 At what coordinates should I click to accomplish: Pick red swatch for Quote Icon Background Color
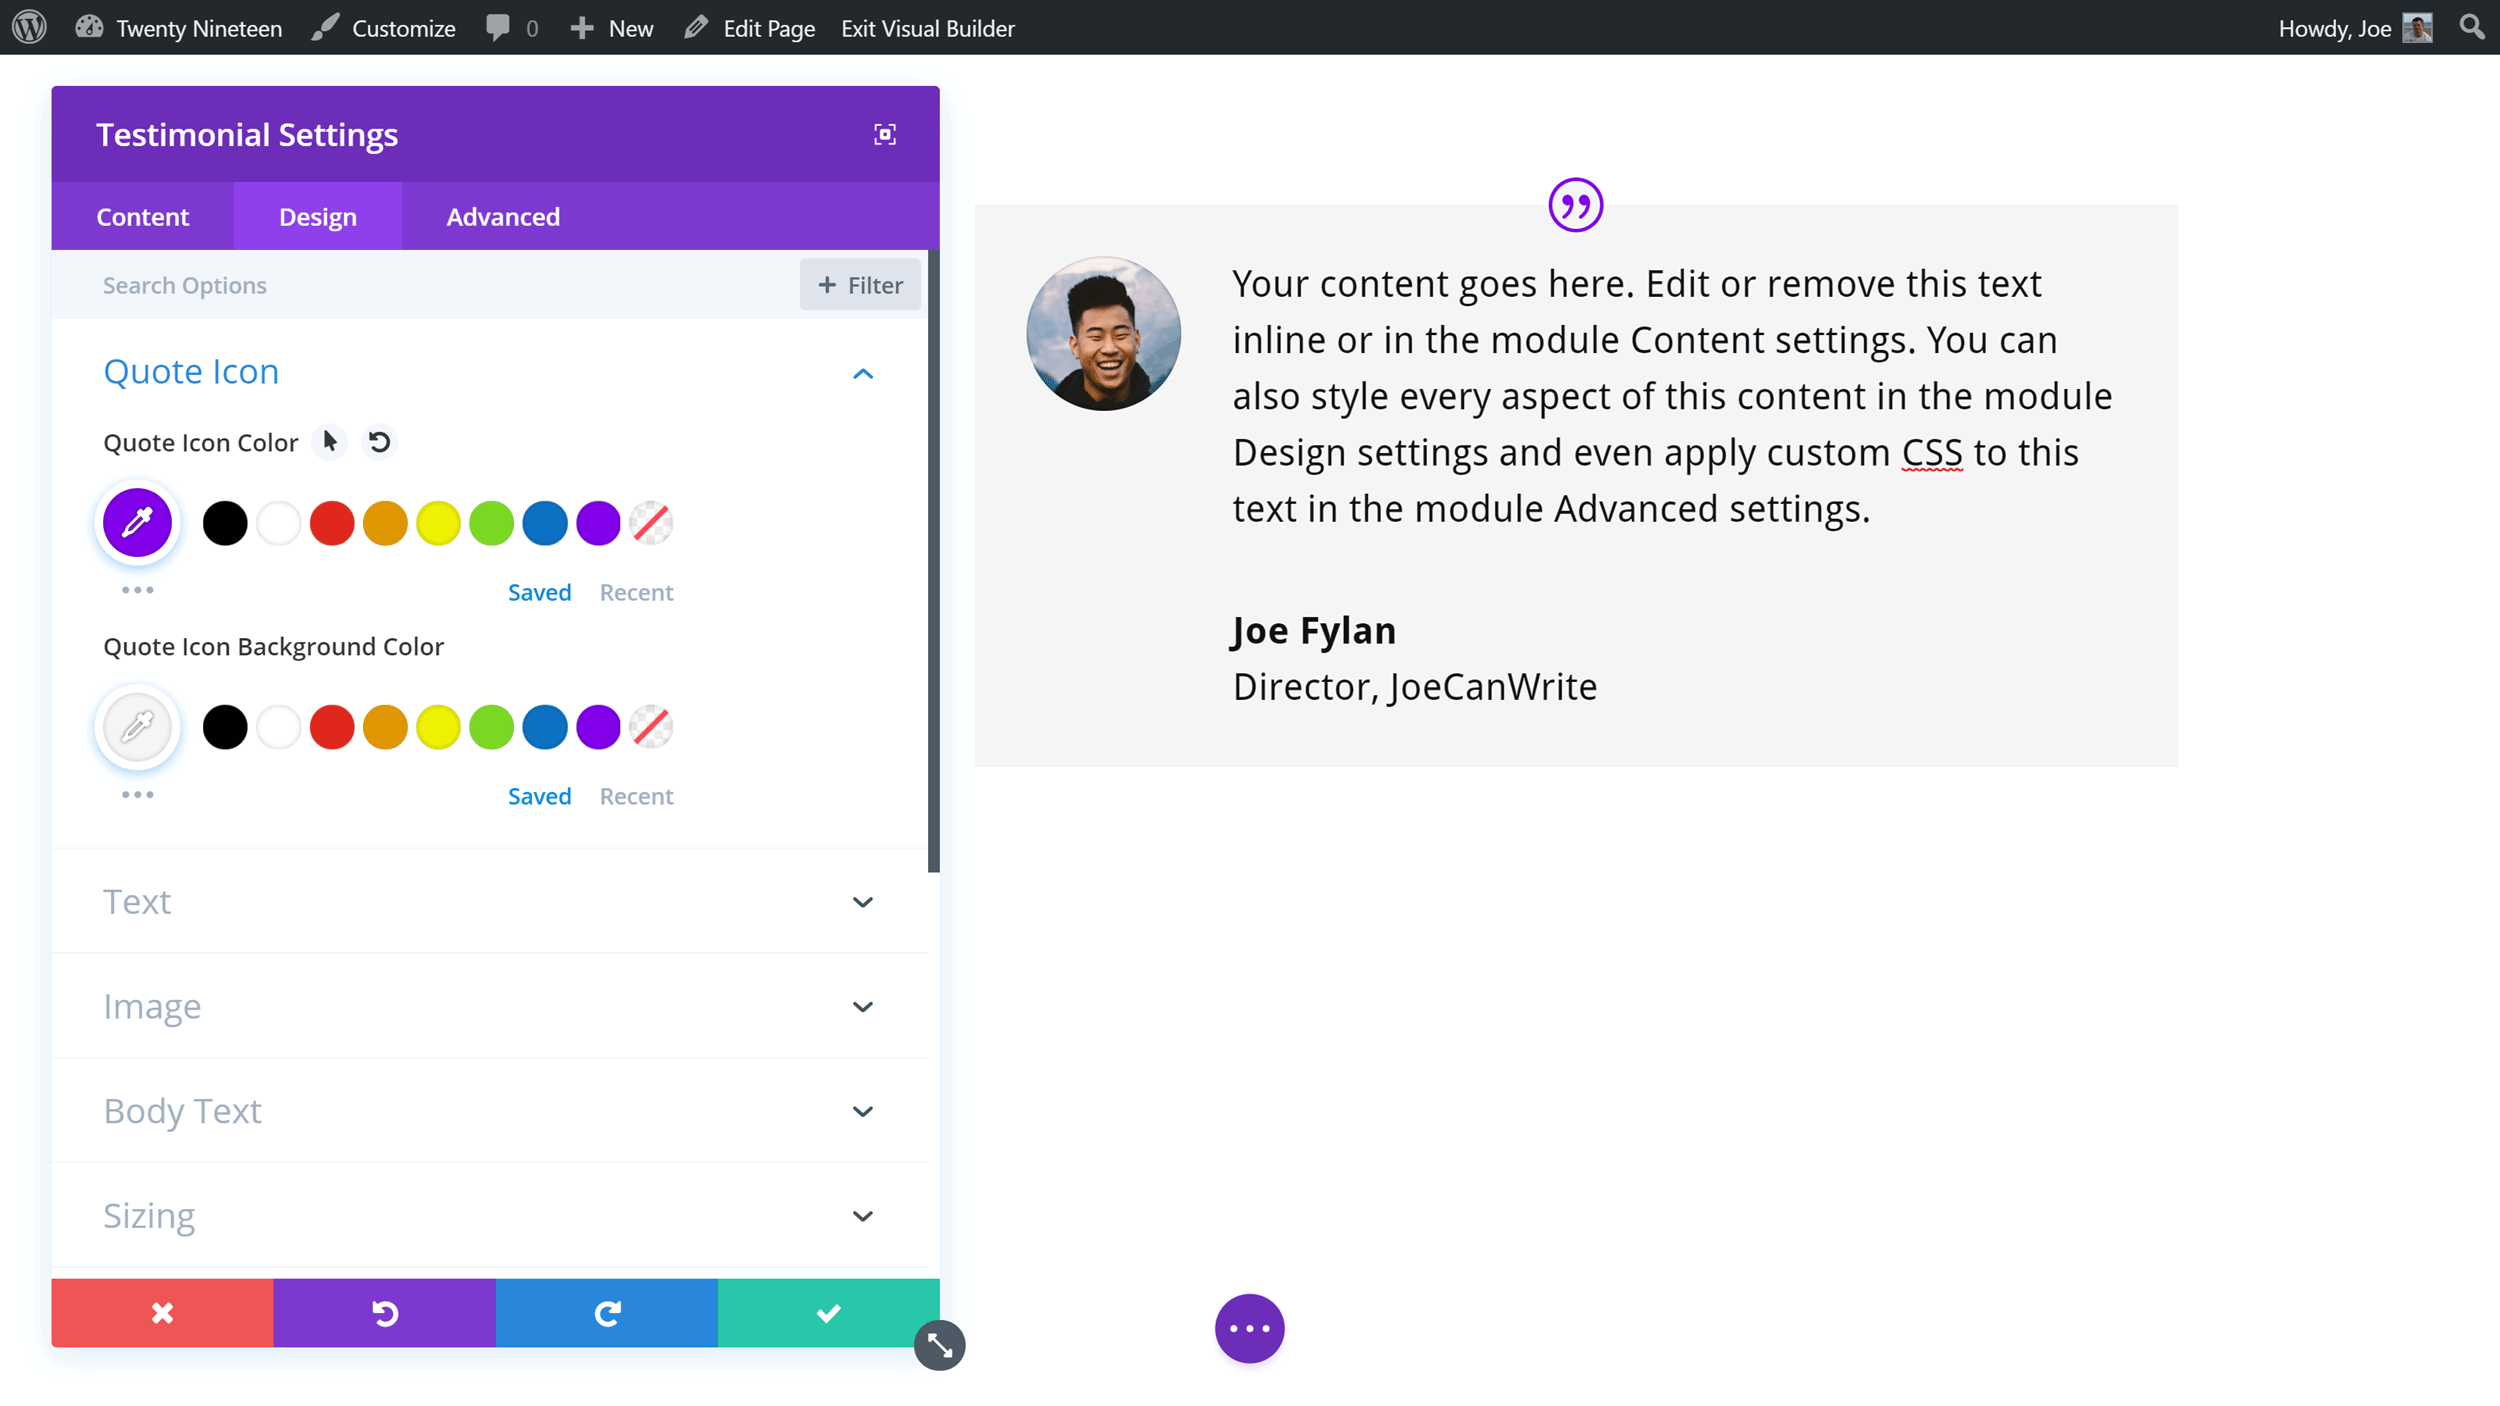[332, 727]
